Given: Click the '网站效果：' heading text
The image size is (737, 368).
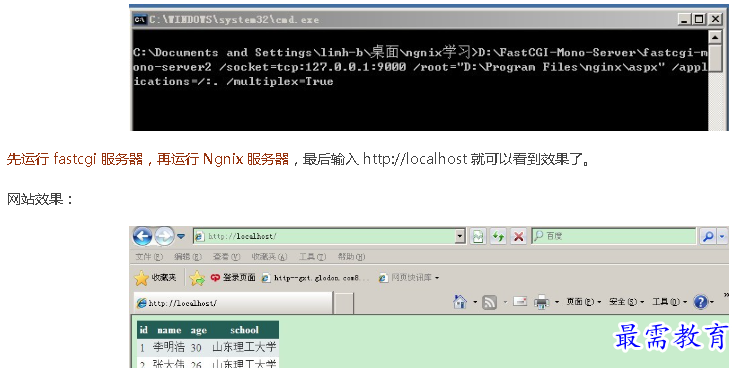Looking at the screenshot, I should point(40,199).
